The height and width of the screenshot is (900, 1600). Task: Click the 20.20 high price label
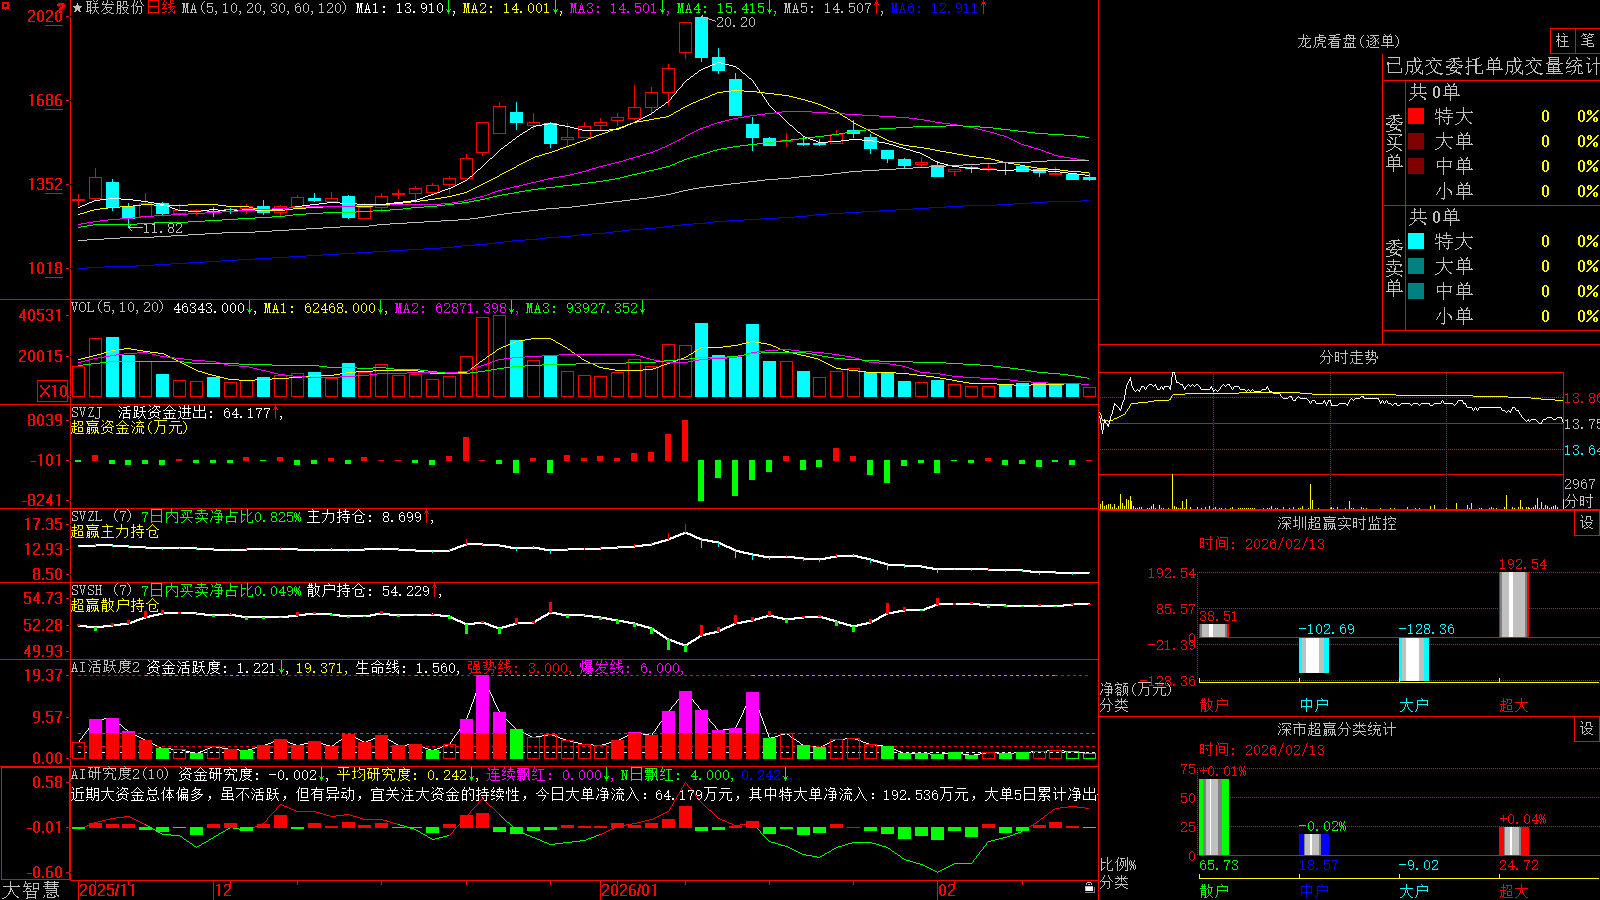[736, 22]
